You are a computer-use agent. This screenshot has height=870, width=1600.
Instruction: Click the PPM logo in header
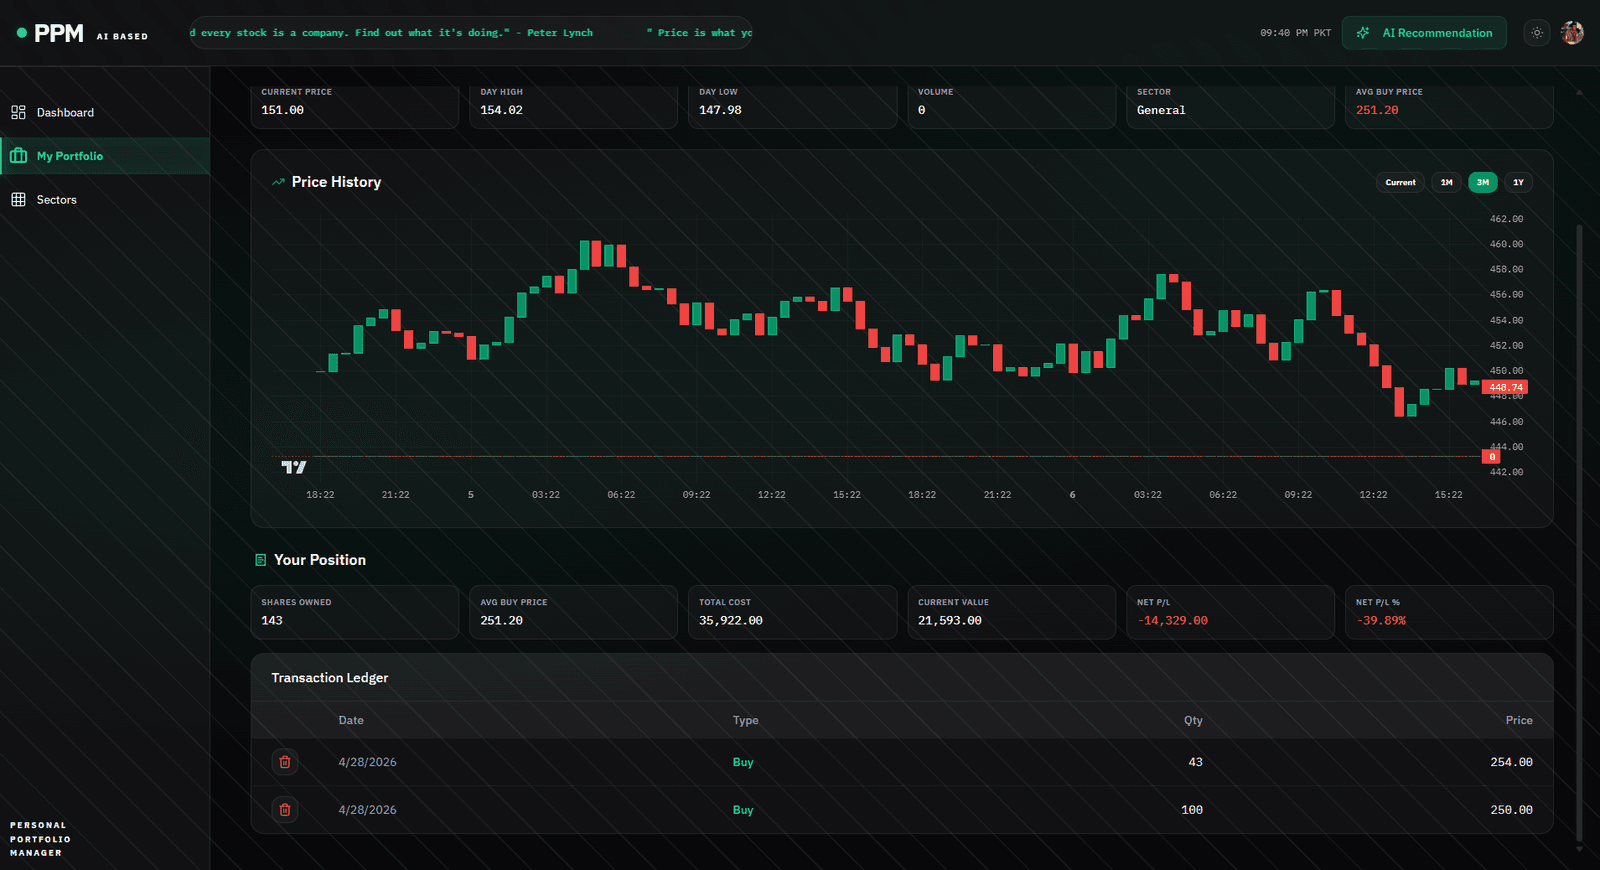[x=59, y=33]
